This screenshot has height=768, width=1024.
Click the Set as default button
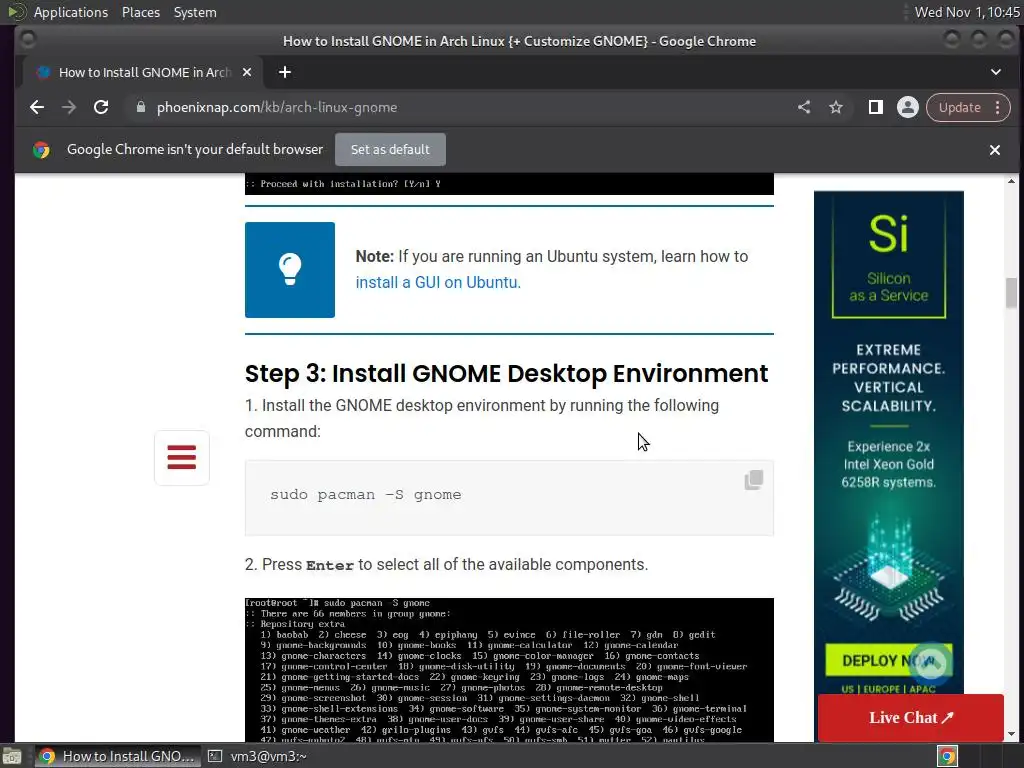(391, 150)
